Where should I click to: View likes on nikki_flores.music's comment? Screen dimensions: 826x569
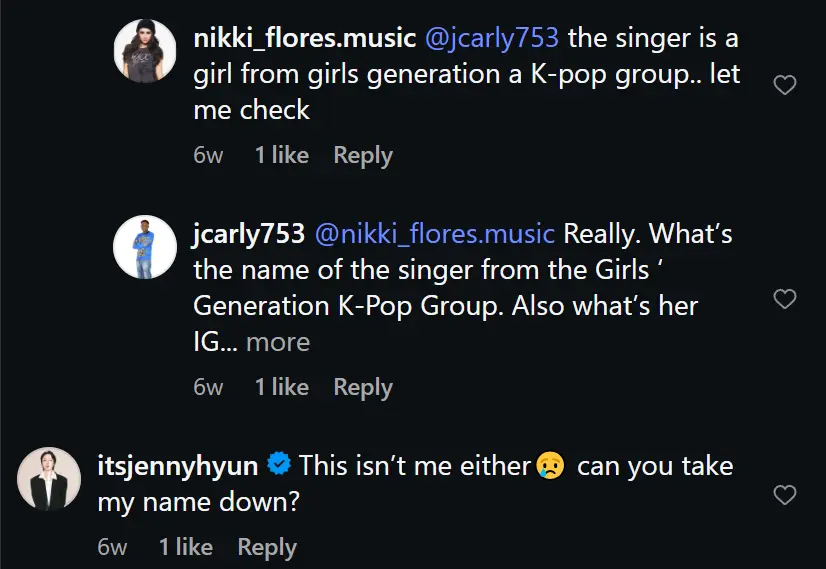click(282, 155)
